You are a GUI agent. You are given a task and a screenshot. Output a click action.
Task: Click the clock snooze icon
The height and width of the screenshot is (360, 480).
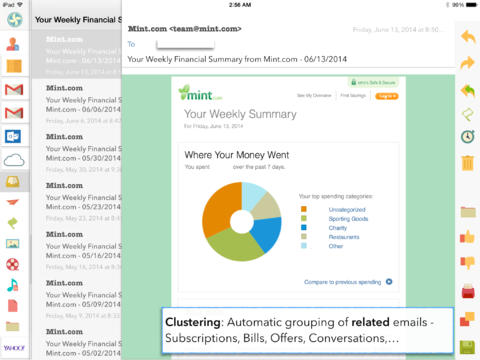tap(468, 137)
